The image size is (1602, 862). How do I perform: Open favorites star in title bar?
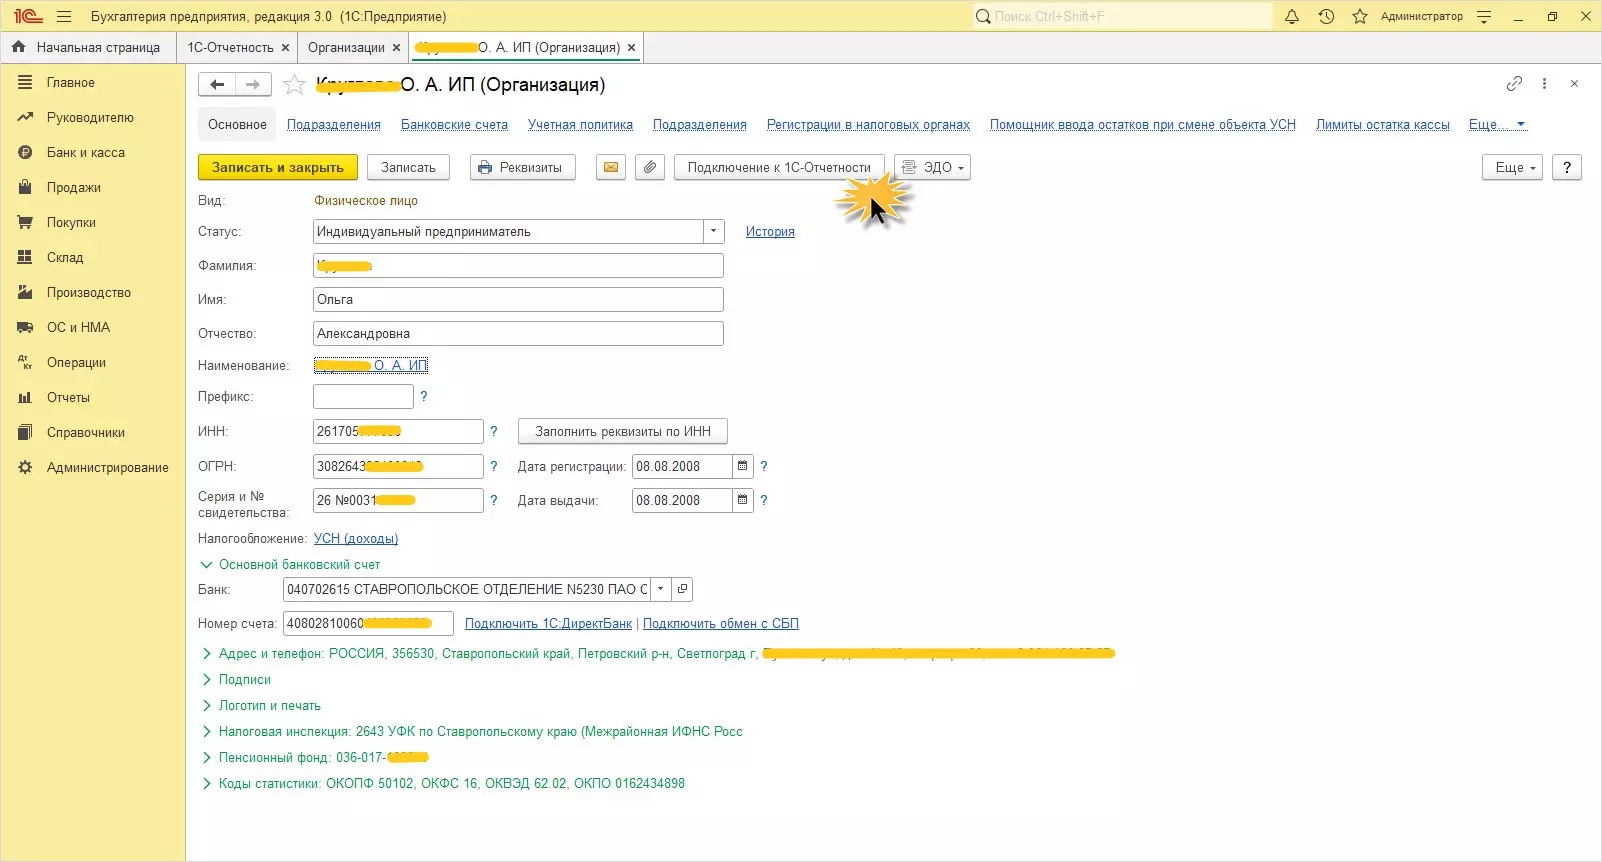pos(1360,17)
